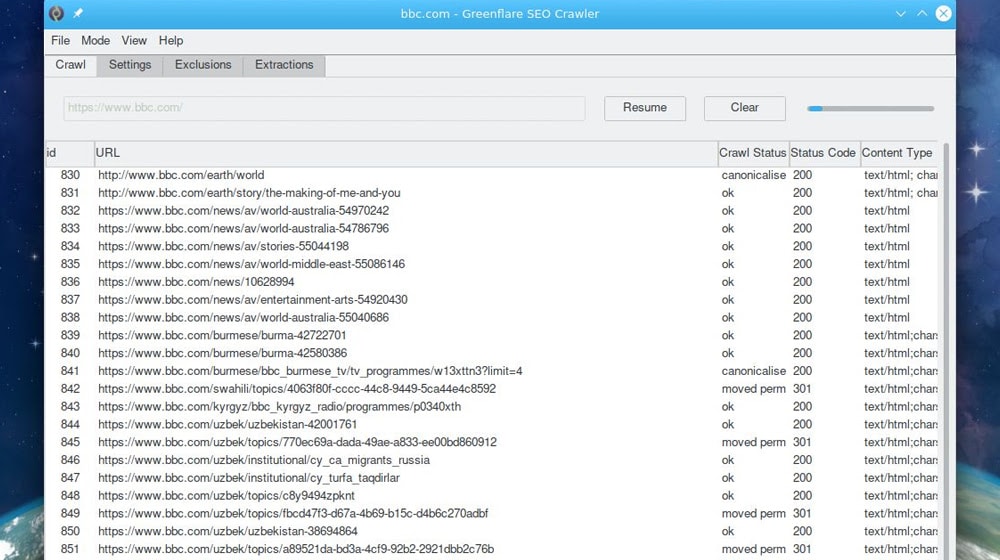Image resolution: width=1000 pixels, height=560 pixels.
Task: Select URL http://www.bbc.com/earth/world
Action: (181, 175)
